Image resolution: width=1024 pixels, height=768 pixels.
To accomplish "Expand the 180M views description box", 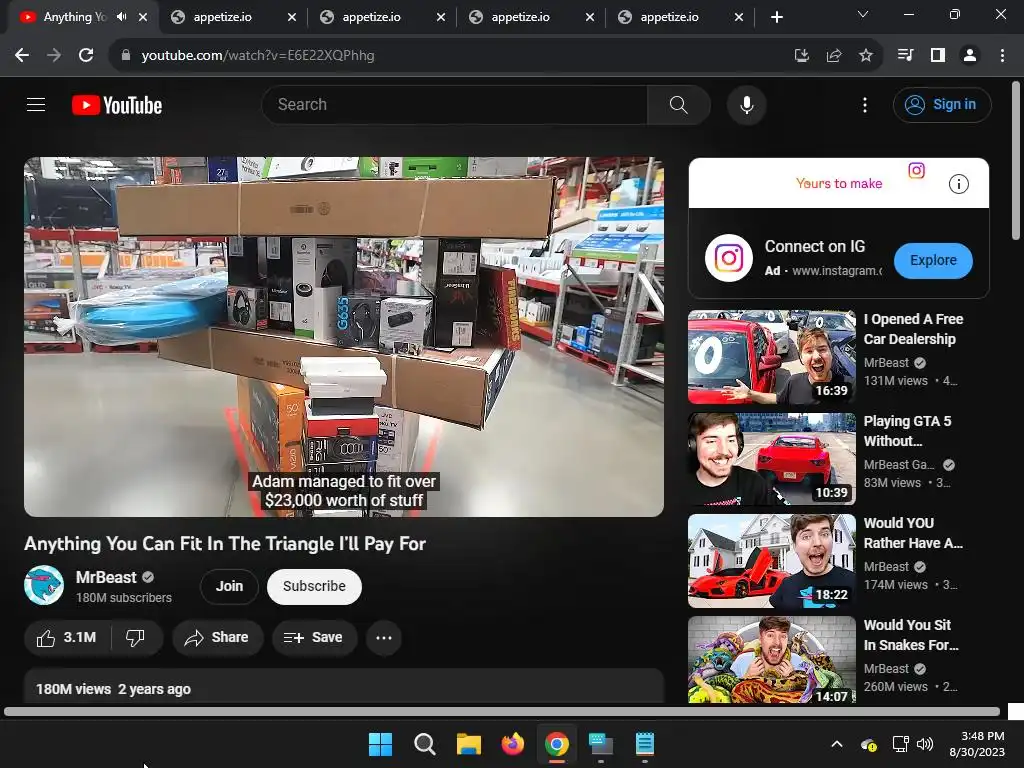I will [x=344, y=686].
